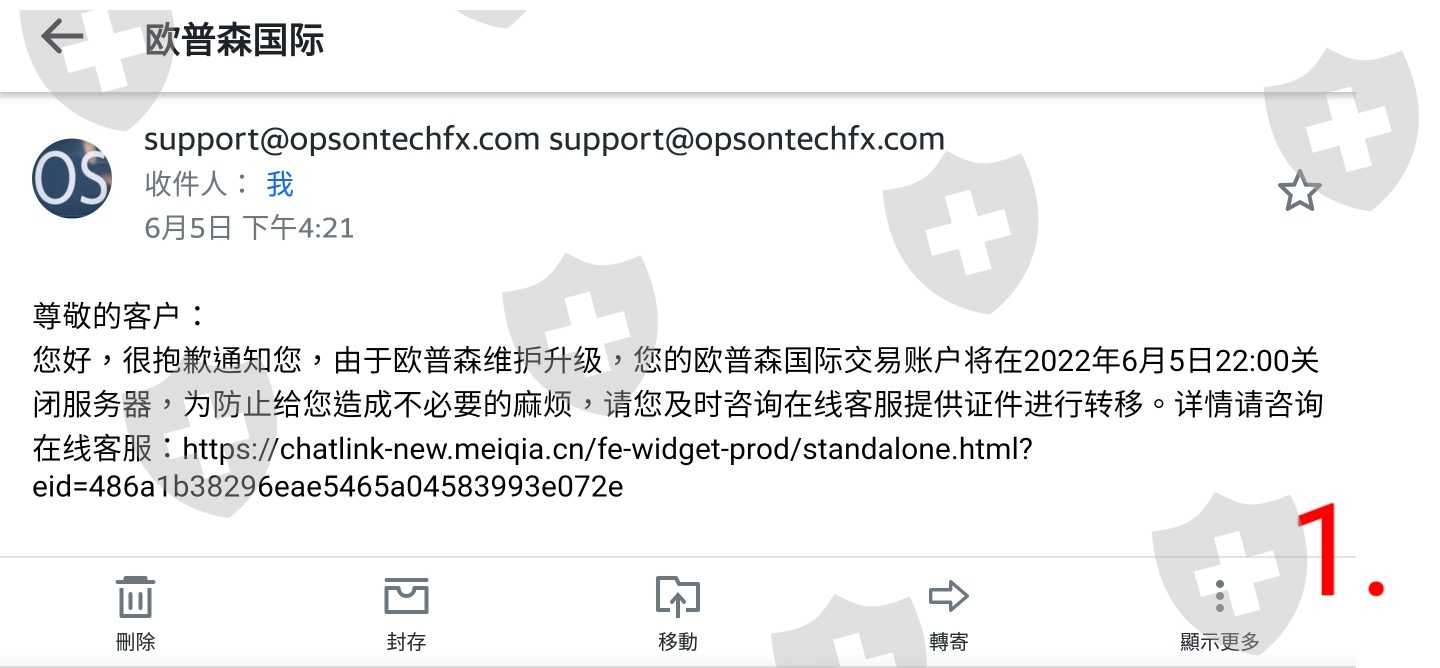1440x668 pixels.
Task: Tap the trash can delete icon
Action: [135, 597]
